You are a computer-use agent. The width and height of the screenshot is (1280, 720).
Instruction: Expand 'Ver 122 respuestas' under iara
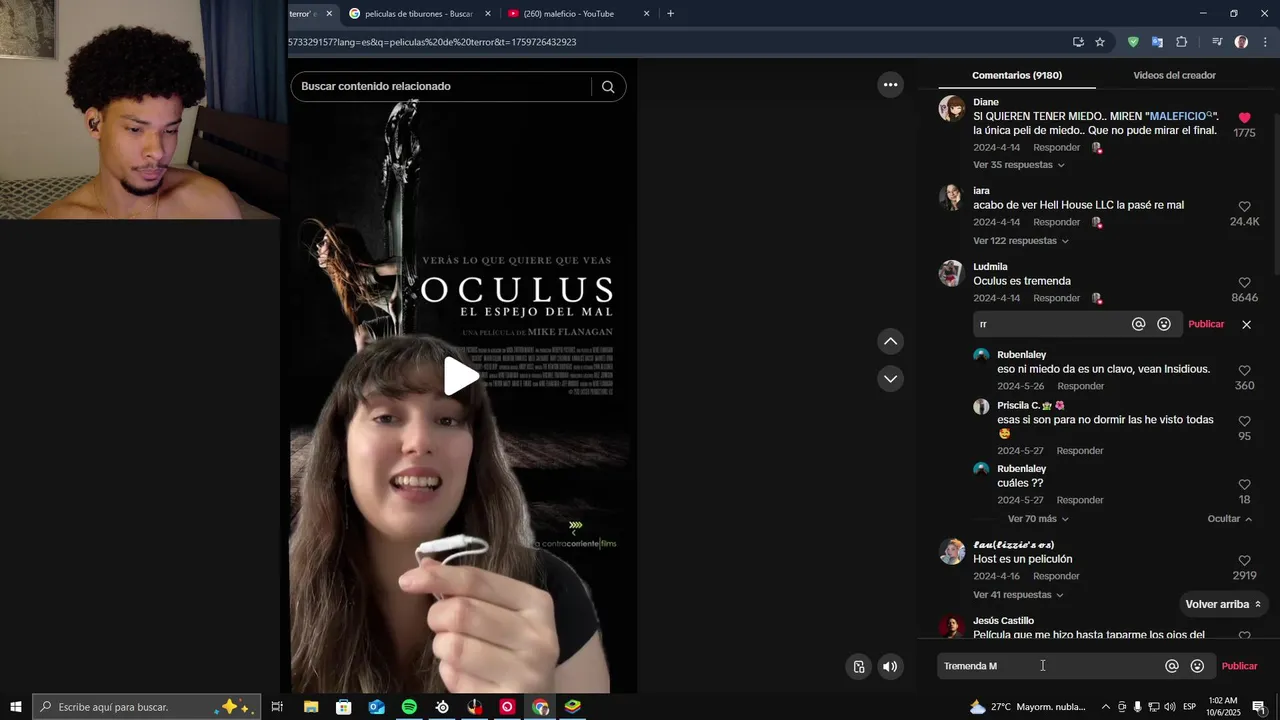(1021, 241)
